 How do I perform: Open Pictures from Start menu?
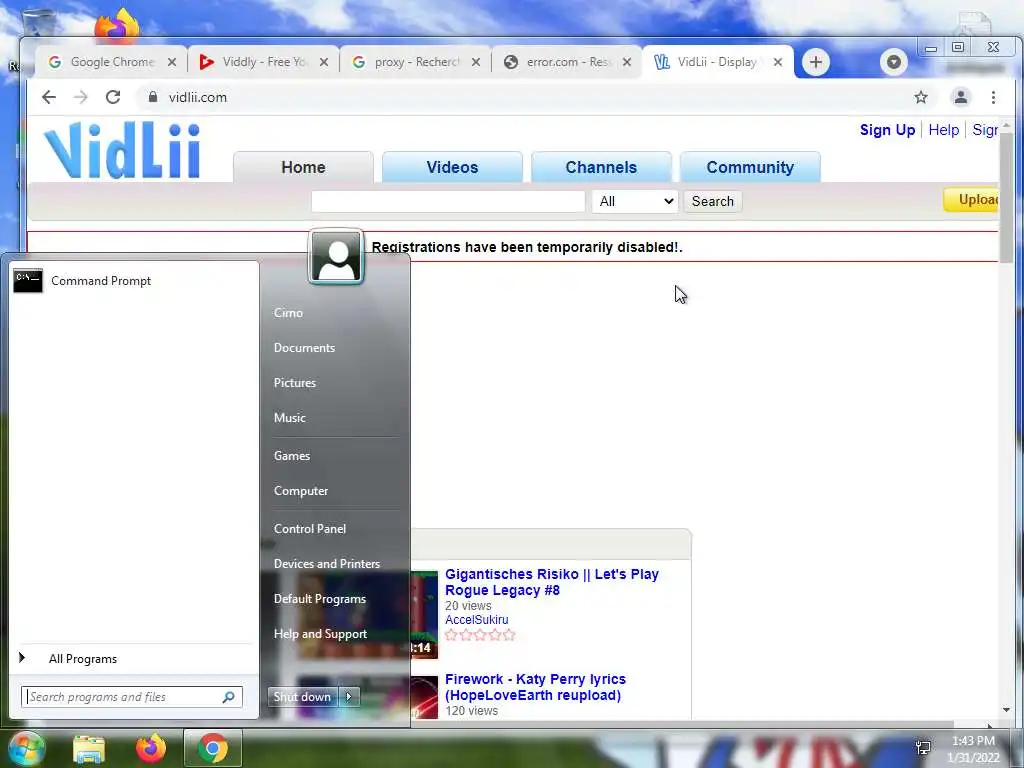point(295,383)
